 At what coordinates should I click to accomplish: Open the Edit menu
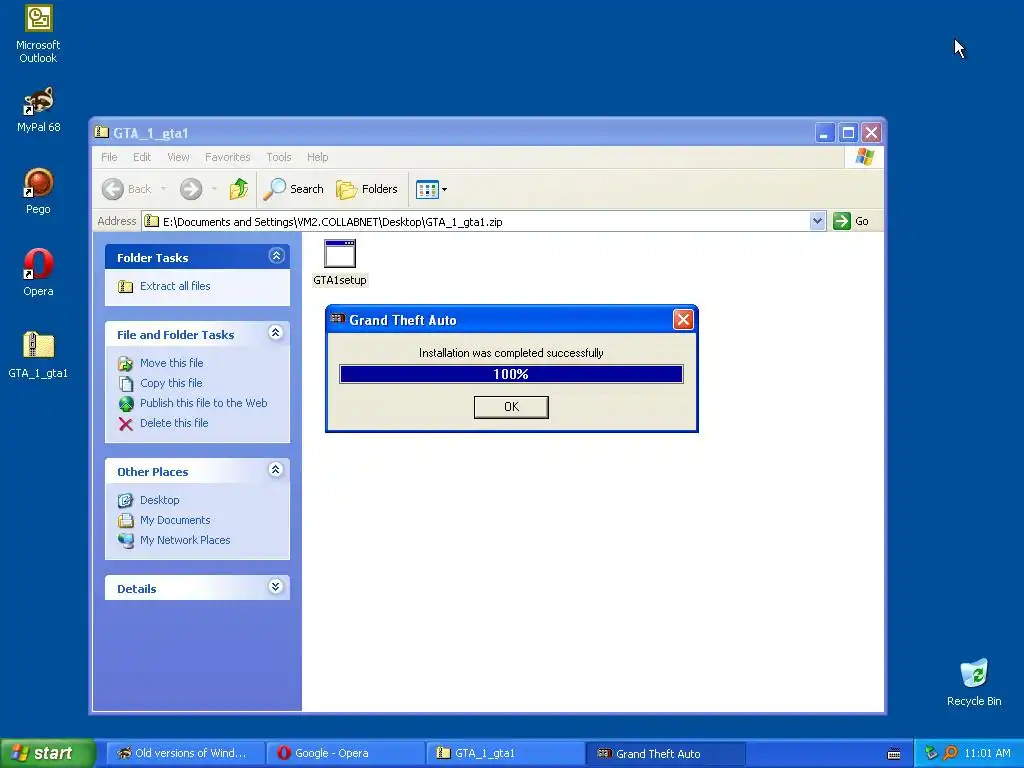(142, 157)
